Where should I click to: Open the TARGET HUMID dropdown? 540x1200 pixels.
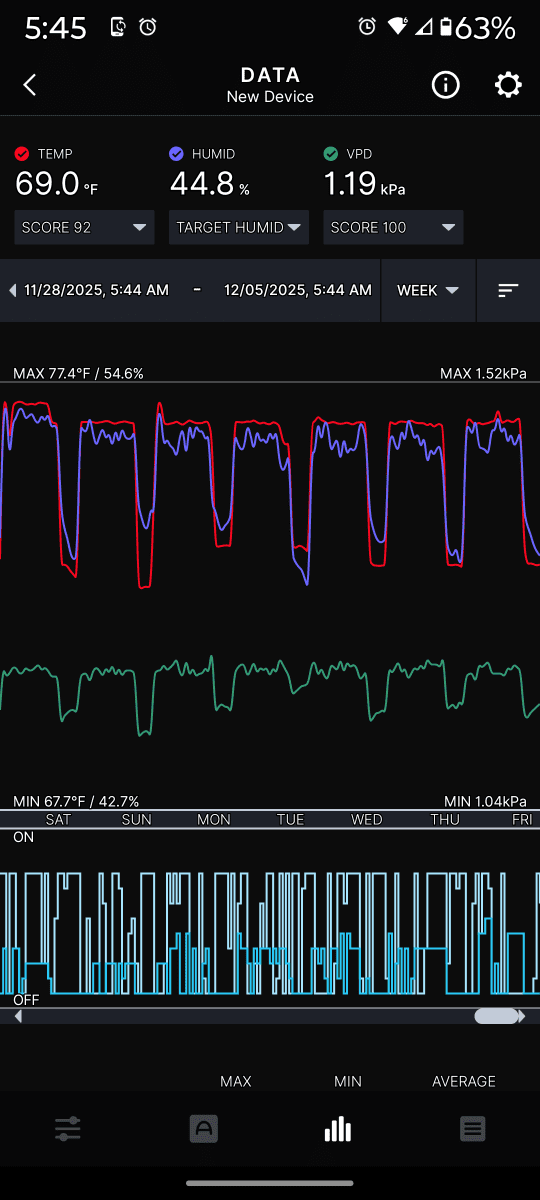pos(239,227)
